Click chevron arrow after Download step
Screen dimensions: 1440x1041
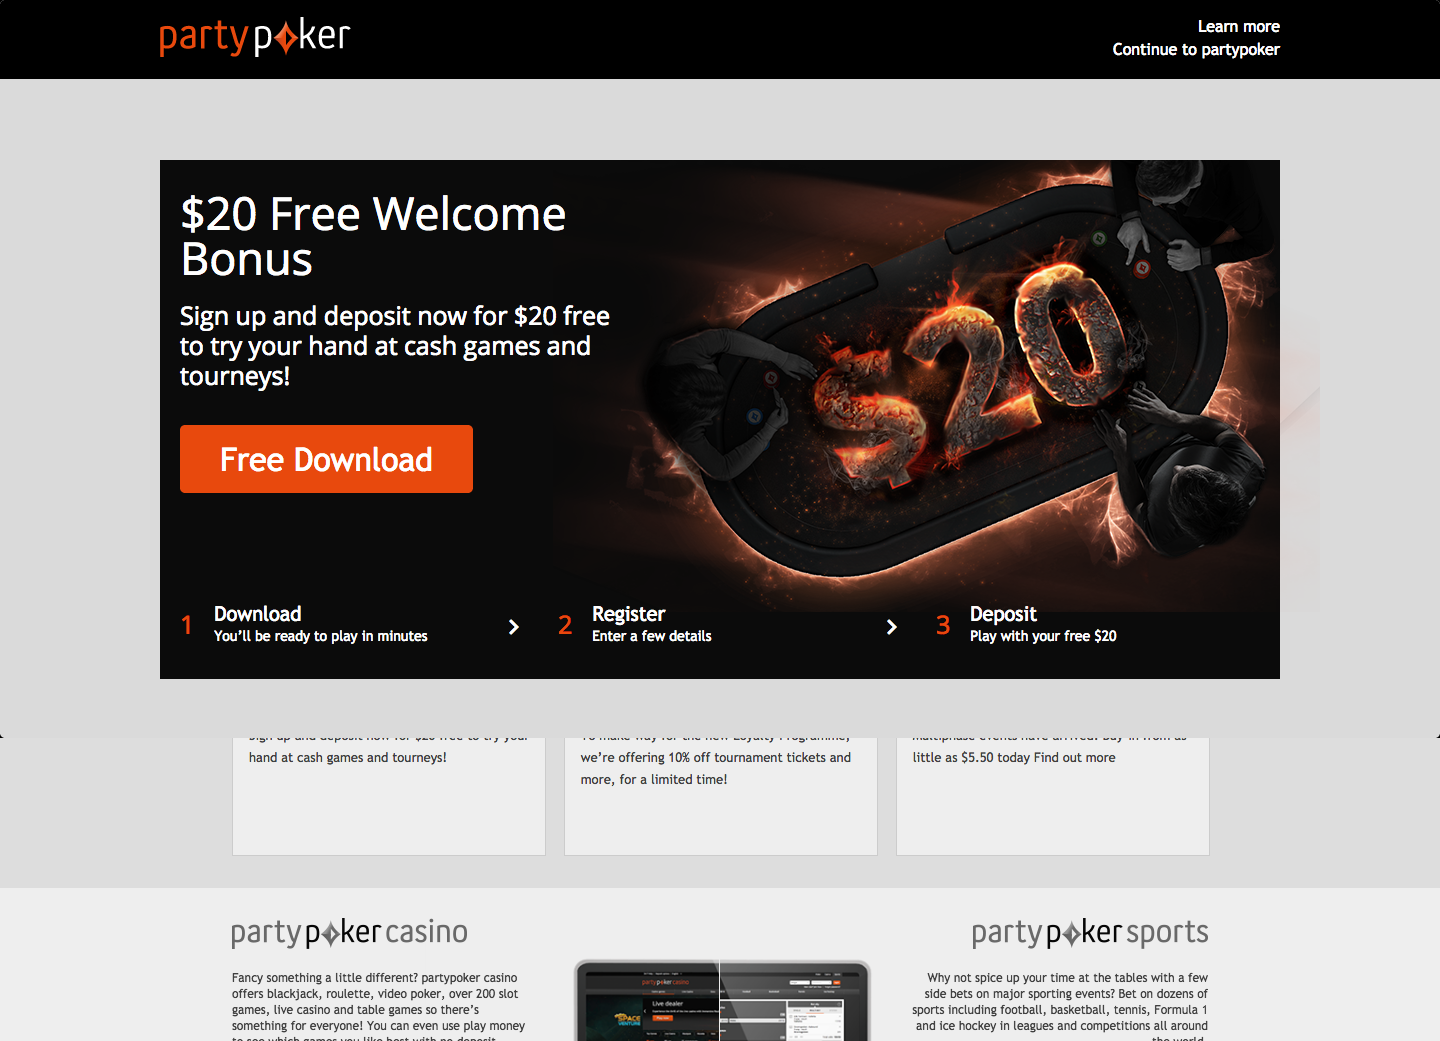tap(513, 627)
